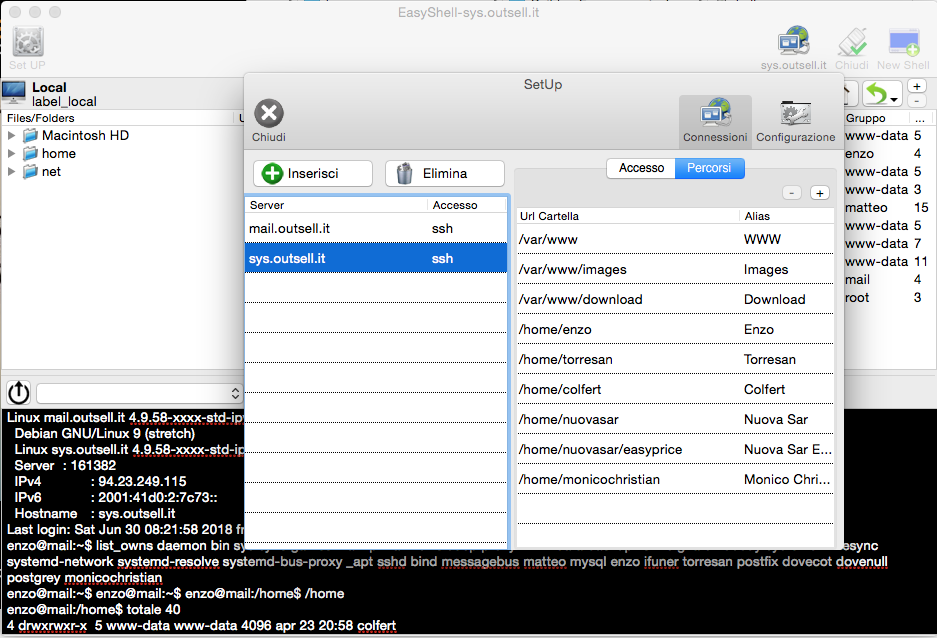Select the /home/monicochristian path row
The height and width of the screenshot is (638, 937).
point(675,479)
